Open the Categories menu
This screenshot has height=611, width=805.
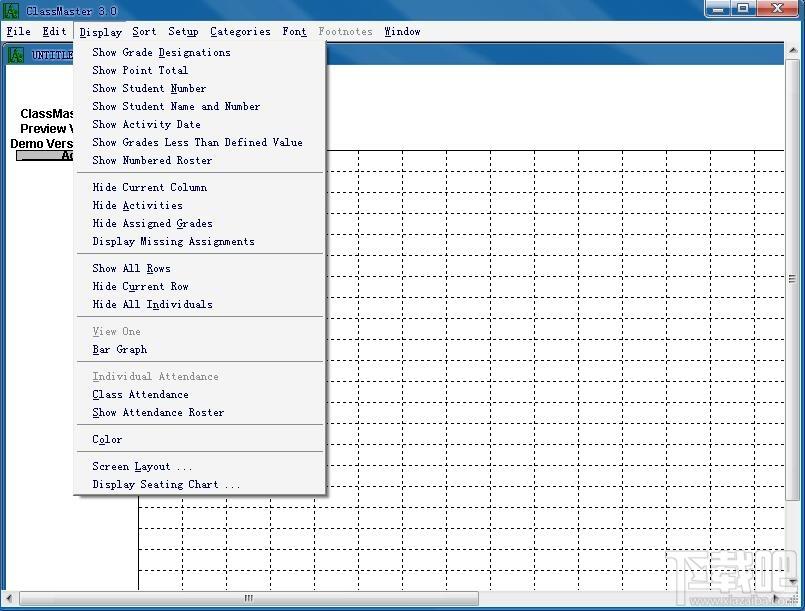[240, 31]
